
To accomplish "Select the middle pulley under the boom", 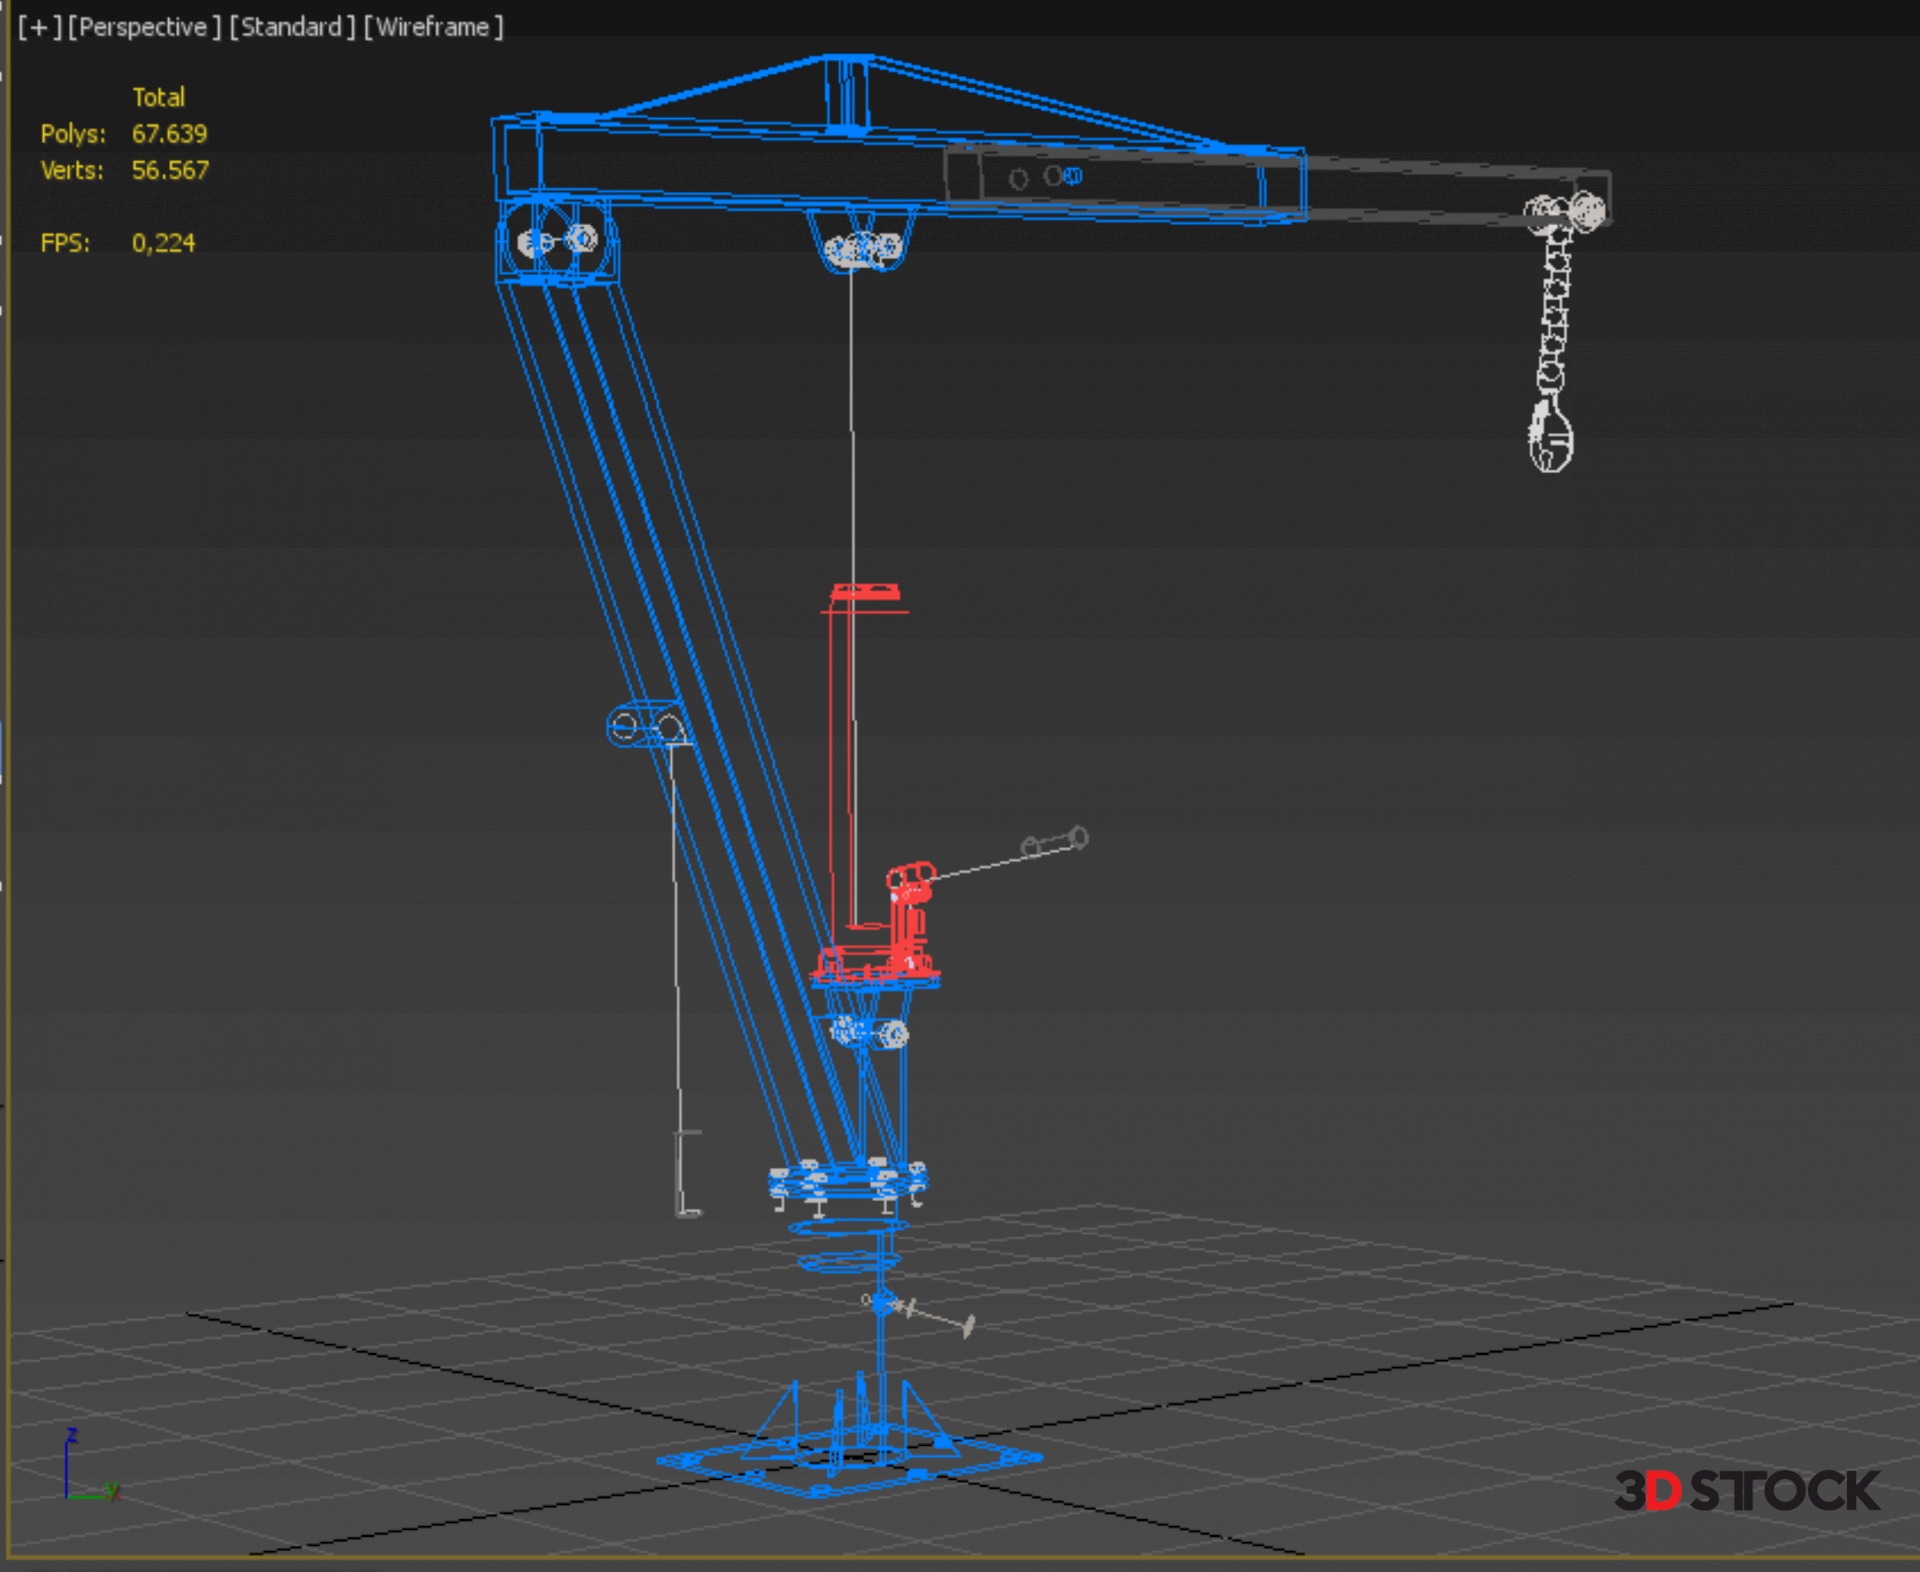I will coord(864,248).
